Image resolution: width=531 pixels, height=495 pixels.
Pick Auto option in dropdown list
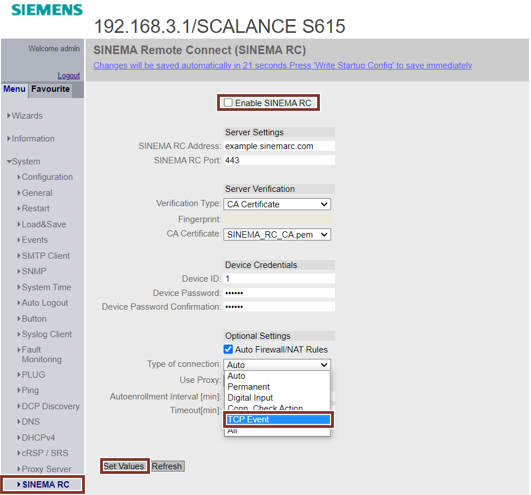[277, 376]
